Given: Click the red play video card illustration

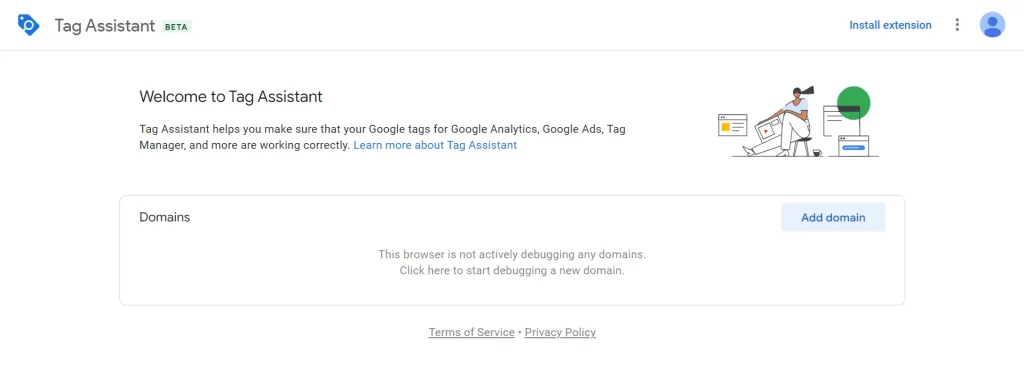Looking at the screenshot, I should tap(766, 131).
